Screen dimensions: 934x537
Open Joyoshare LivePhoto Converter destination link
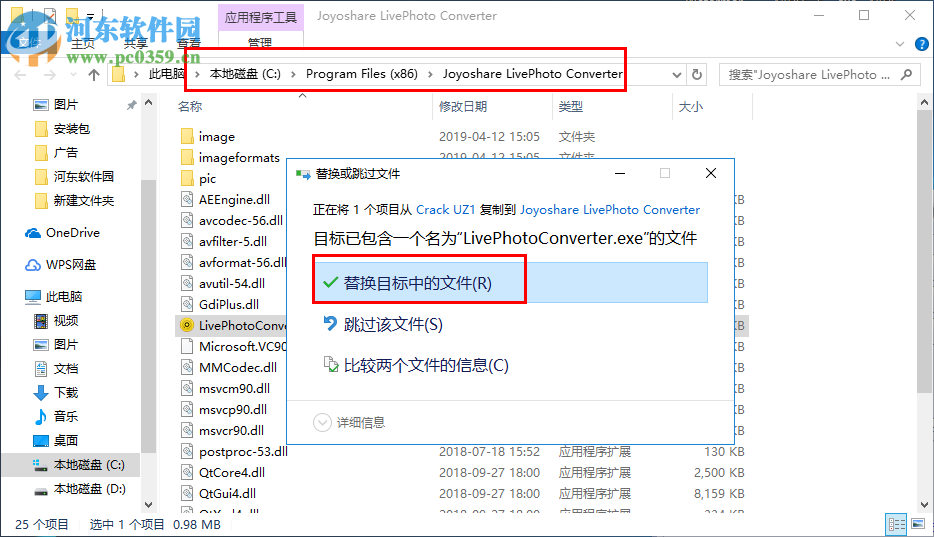coord(610,210)
